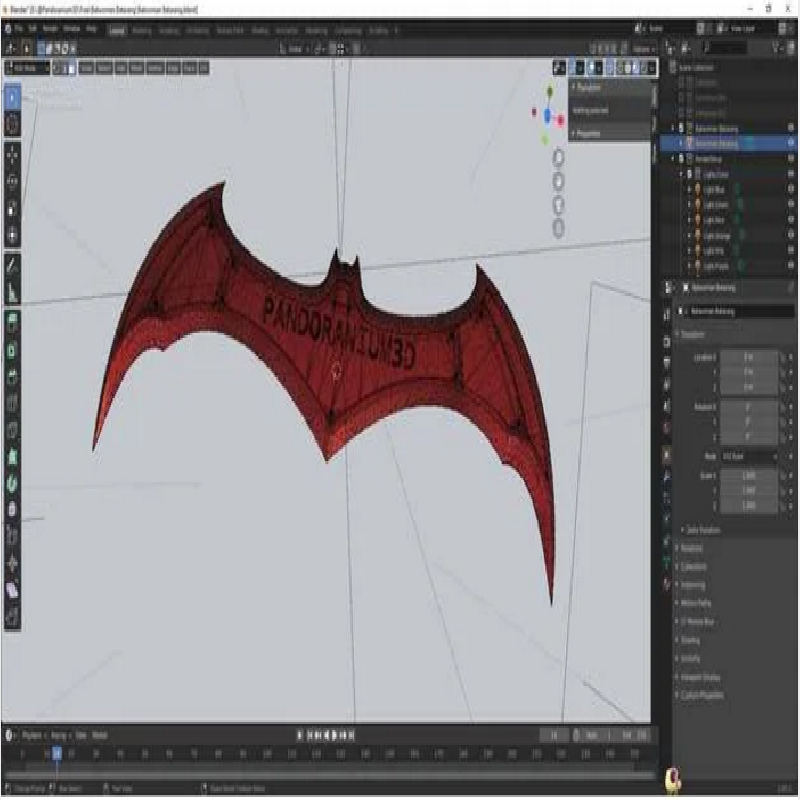800x800 pixels.
Task: Toggle eye on the highlighted Batarang object row
Action: 791,143
